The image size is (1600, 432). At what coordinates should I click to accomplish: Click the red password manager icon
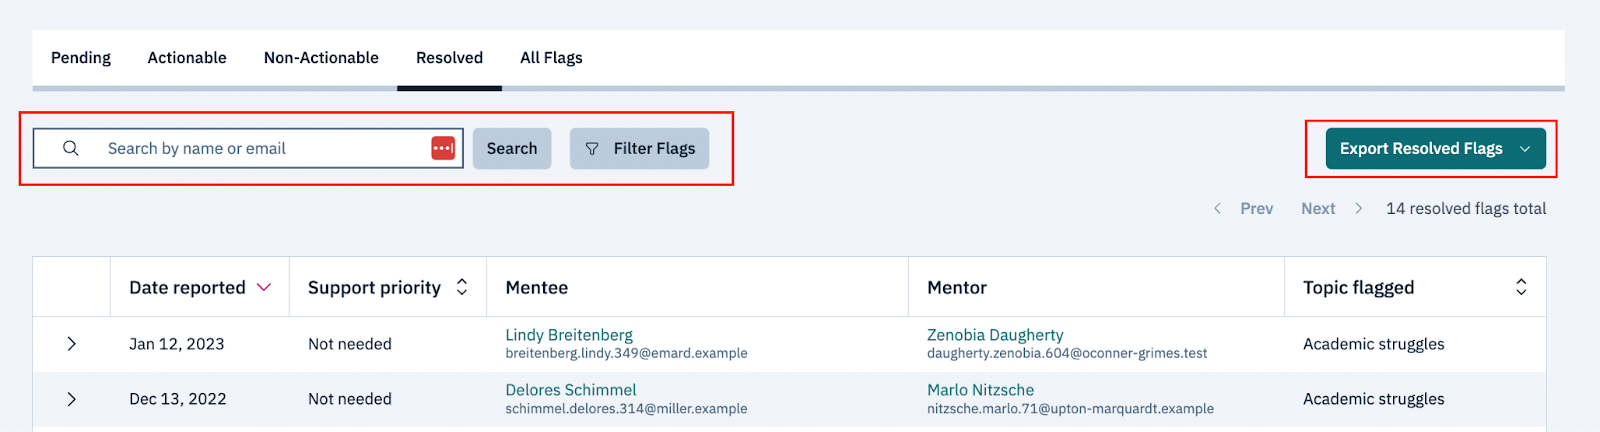[443, 148]
